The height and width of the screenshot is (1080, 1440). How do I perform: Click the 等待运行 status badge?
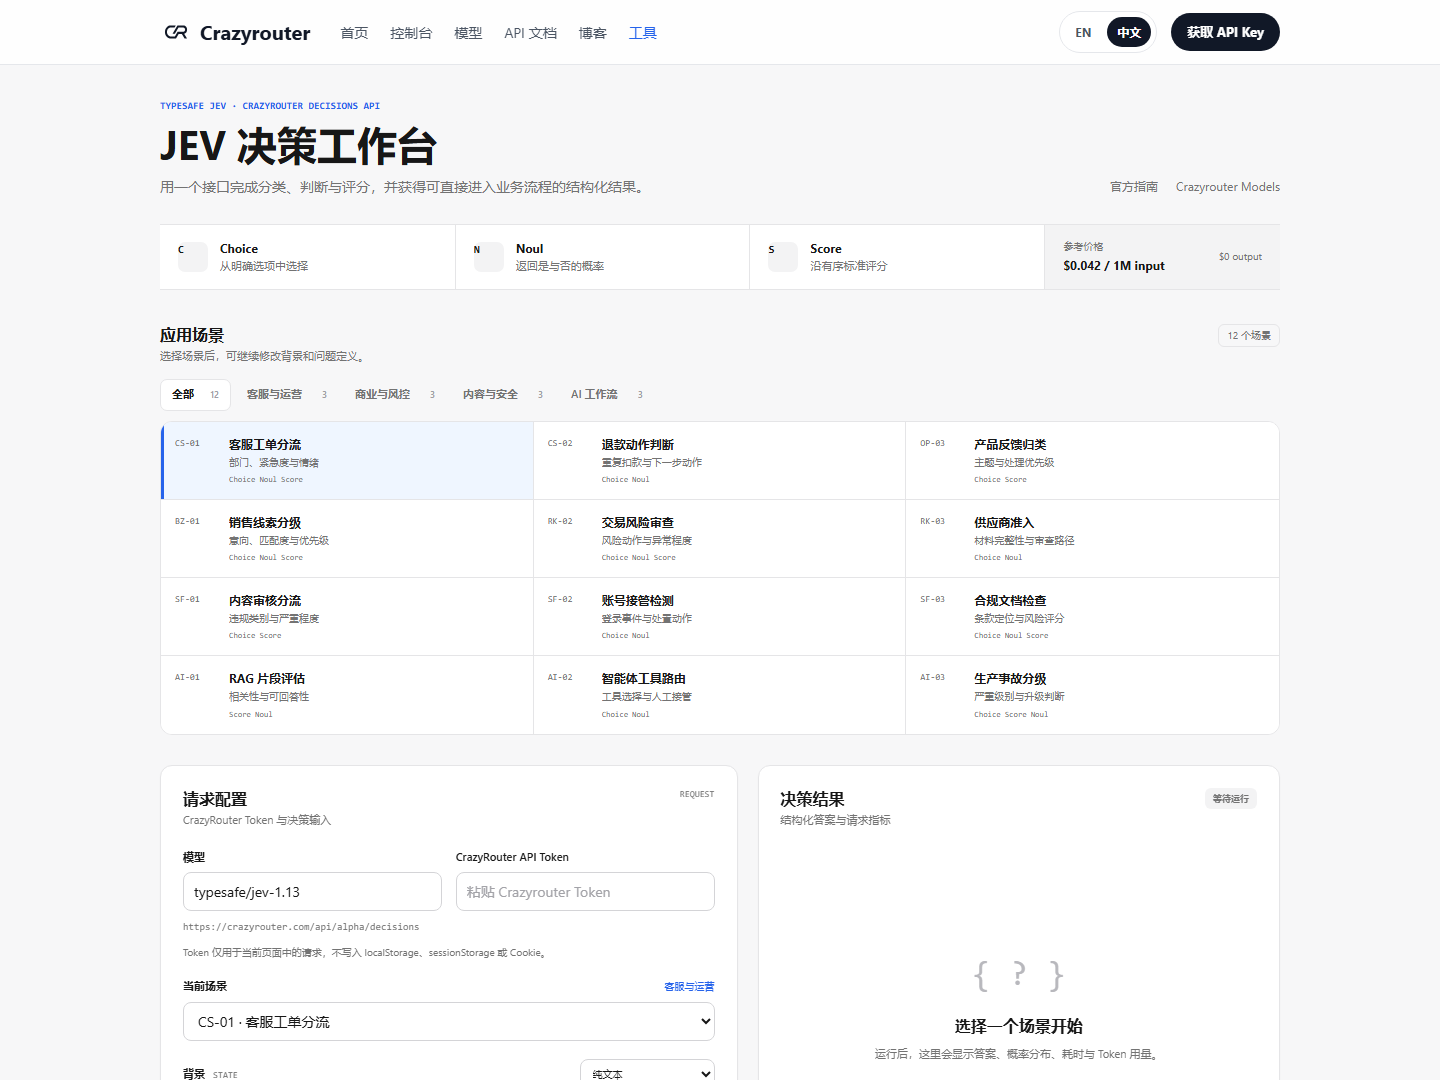[x=1231, y=799]
